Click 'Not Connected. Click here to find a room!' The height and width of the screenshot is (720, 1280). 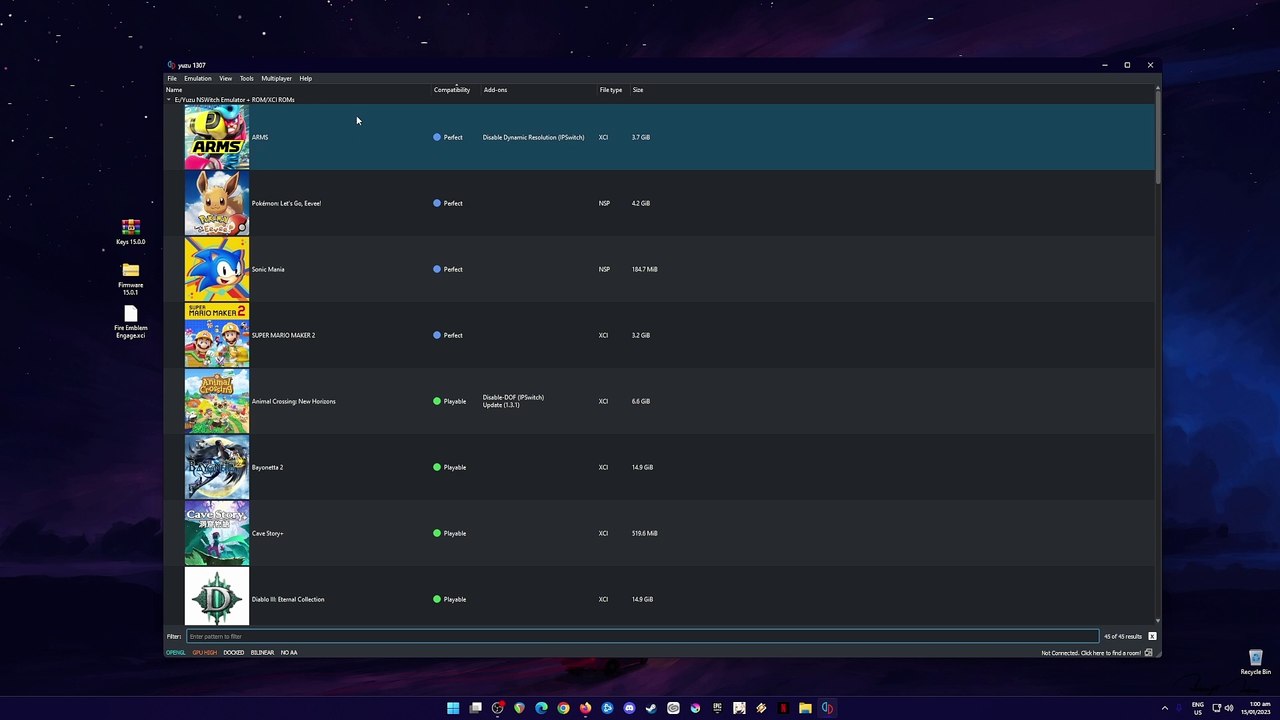point(1091,653)
